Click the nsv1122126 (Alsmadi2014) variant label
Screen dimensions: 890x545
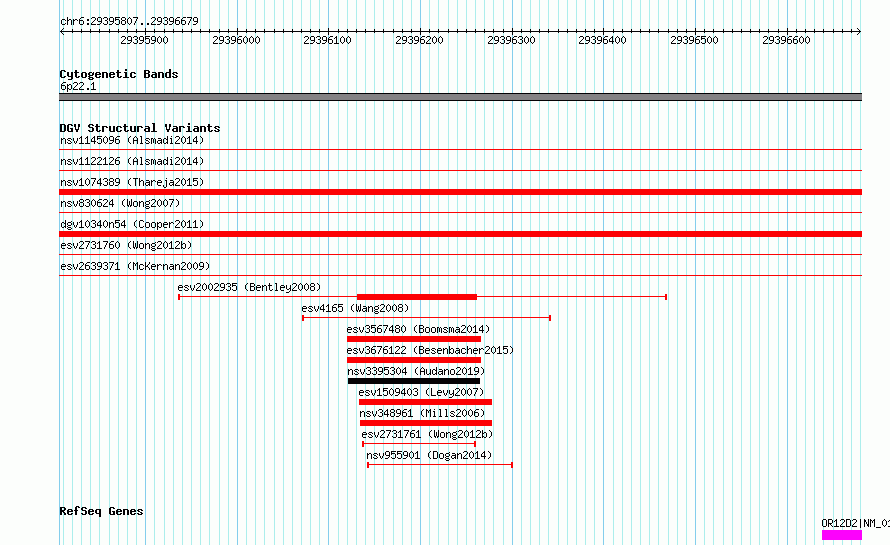pyautogui.click(x=132, y=161)
